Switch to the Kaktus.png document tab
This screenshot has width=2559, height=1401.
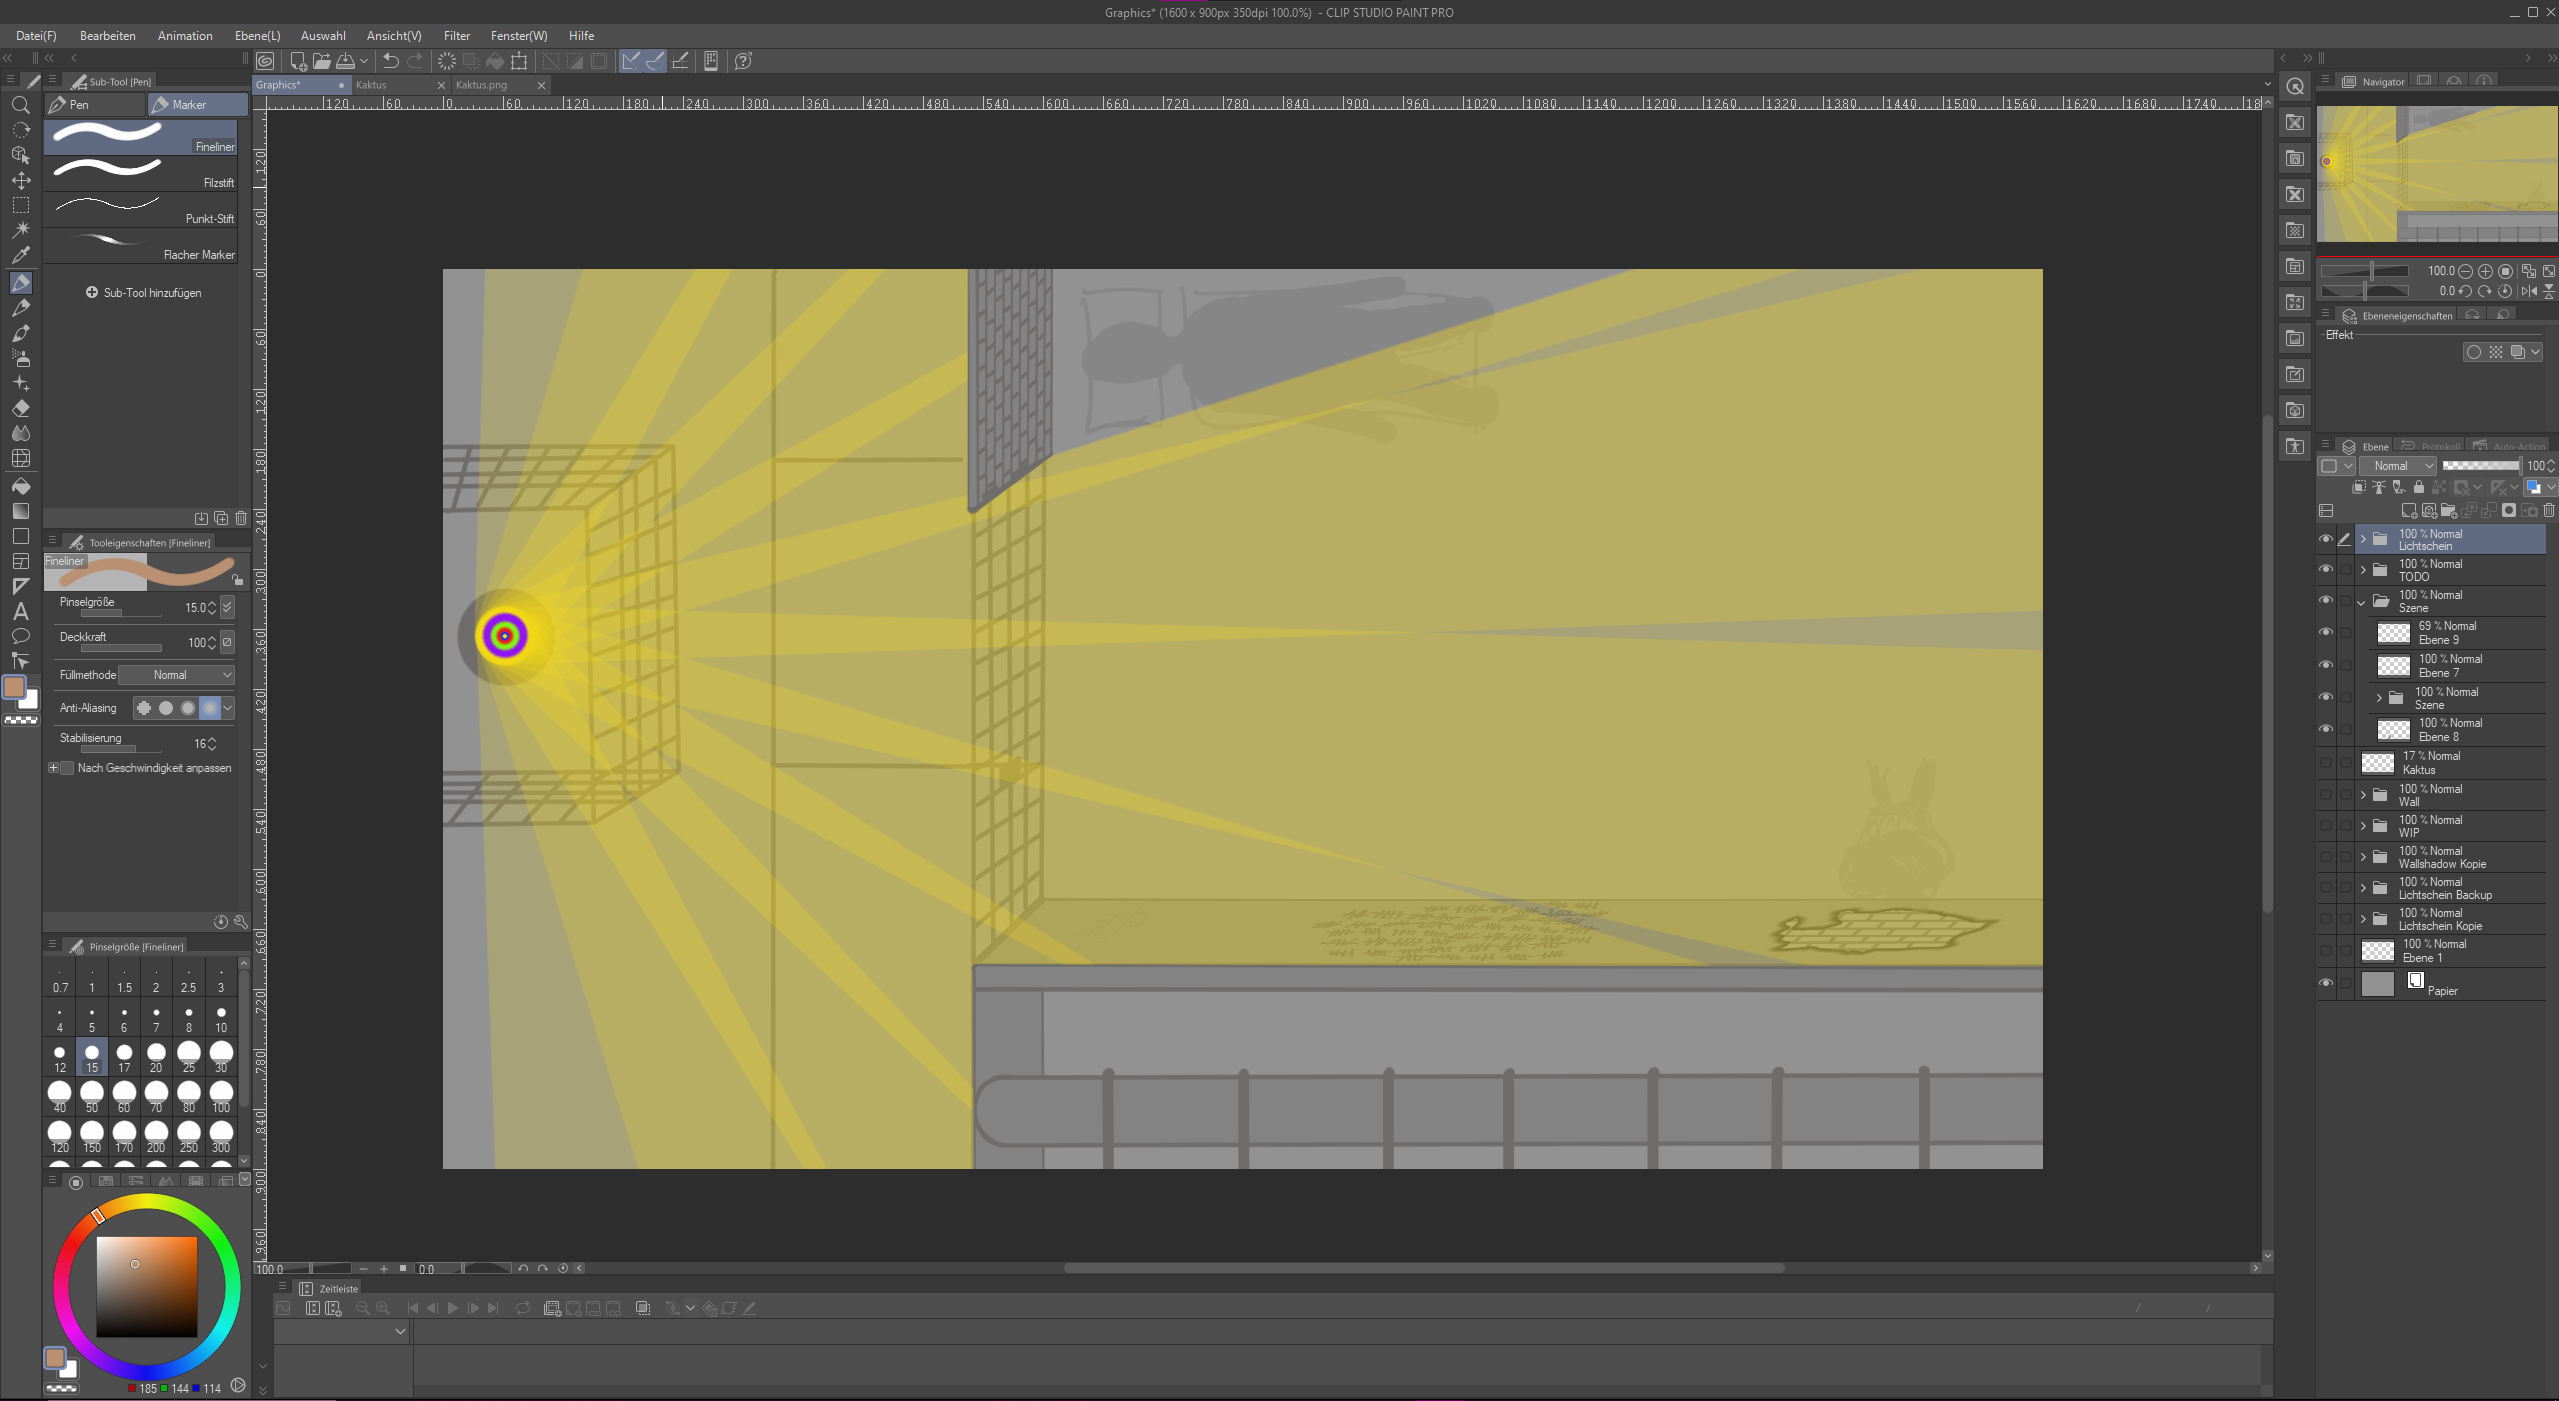482,85
